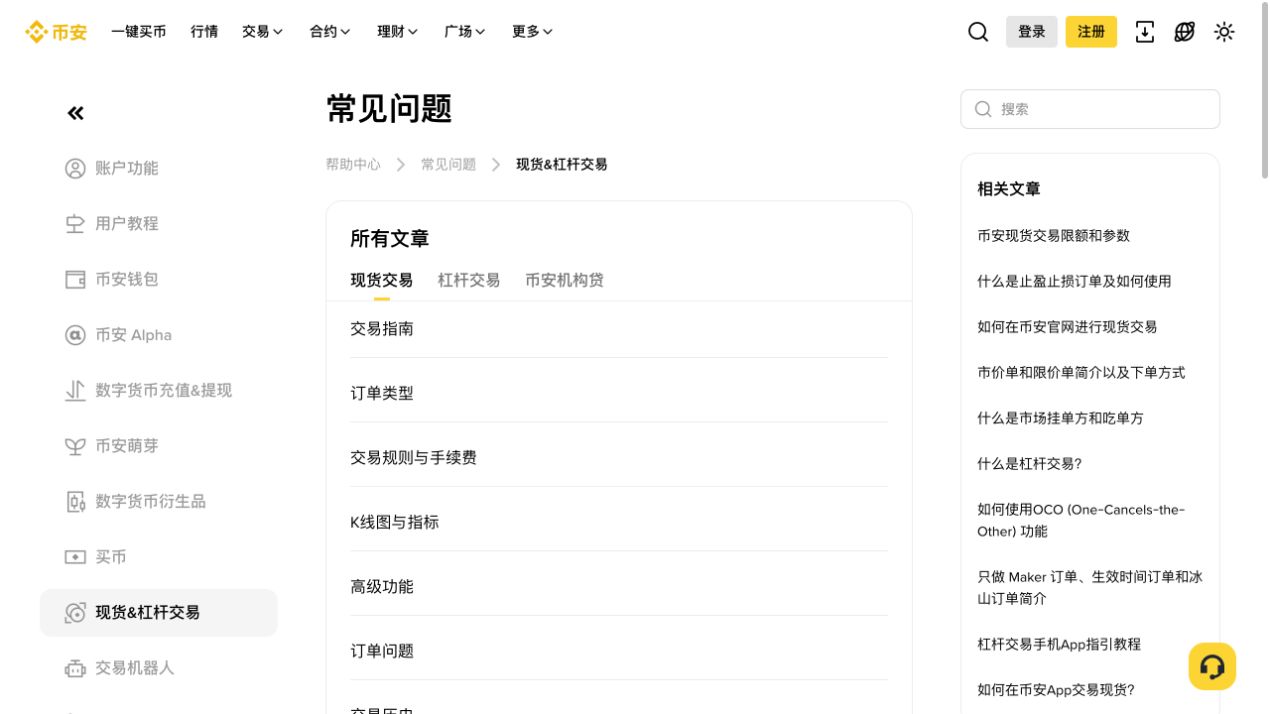Toggle the light/dark theme sun icon

tap(1224, 32)
